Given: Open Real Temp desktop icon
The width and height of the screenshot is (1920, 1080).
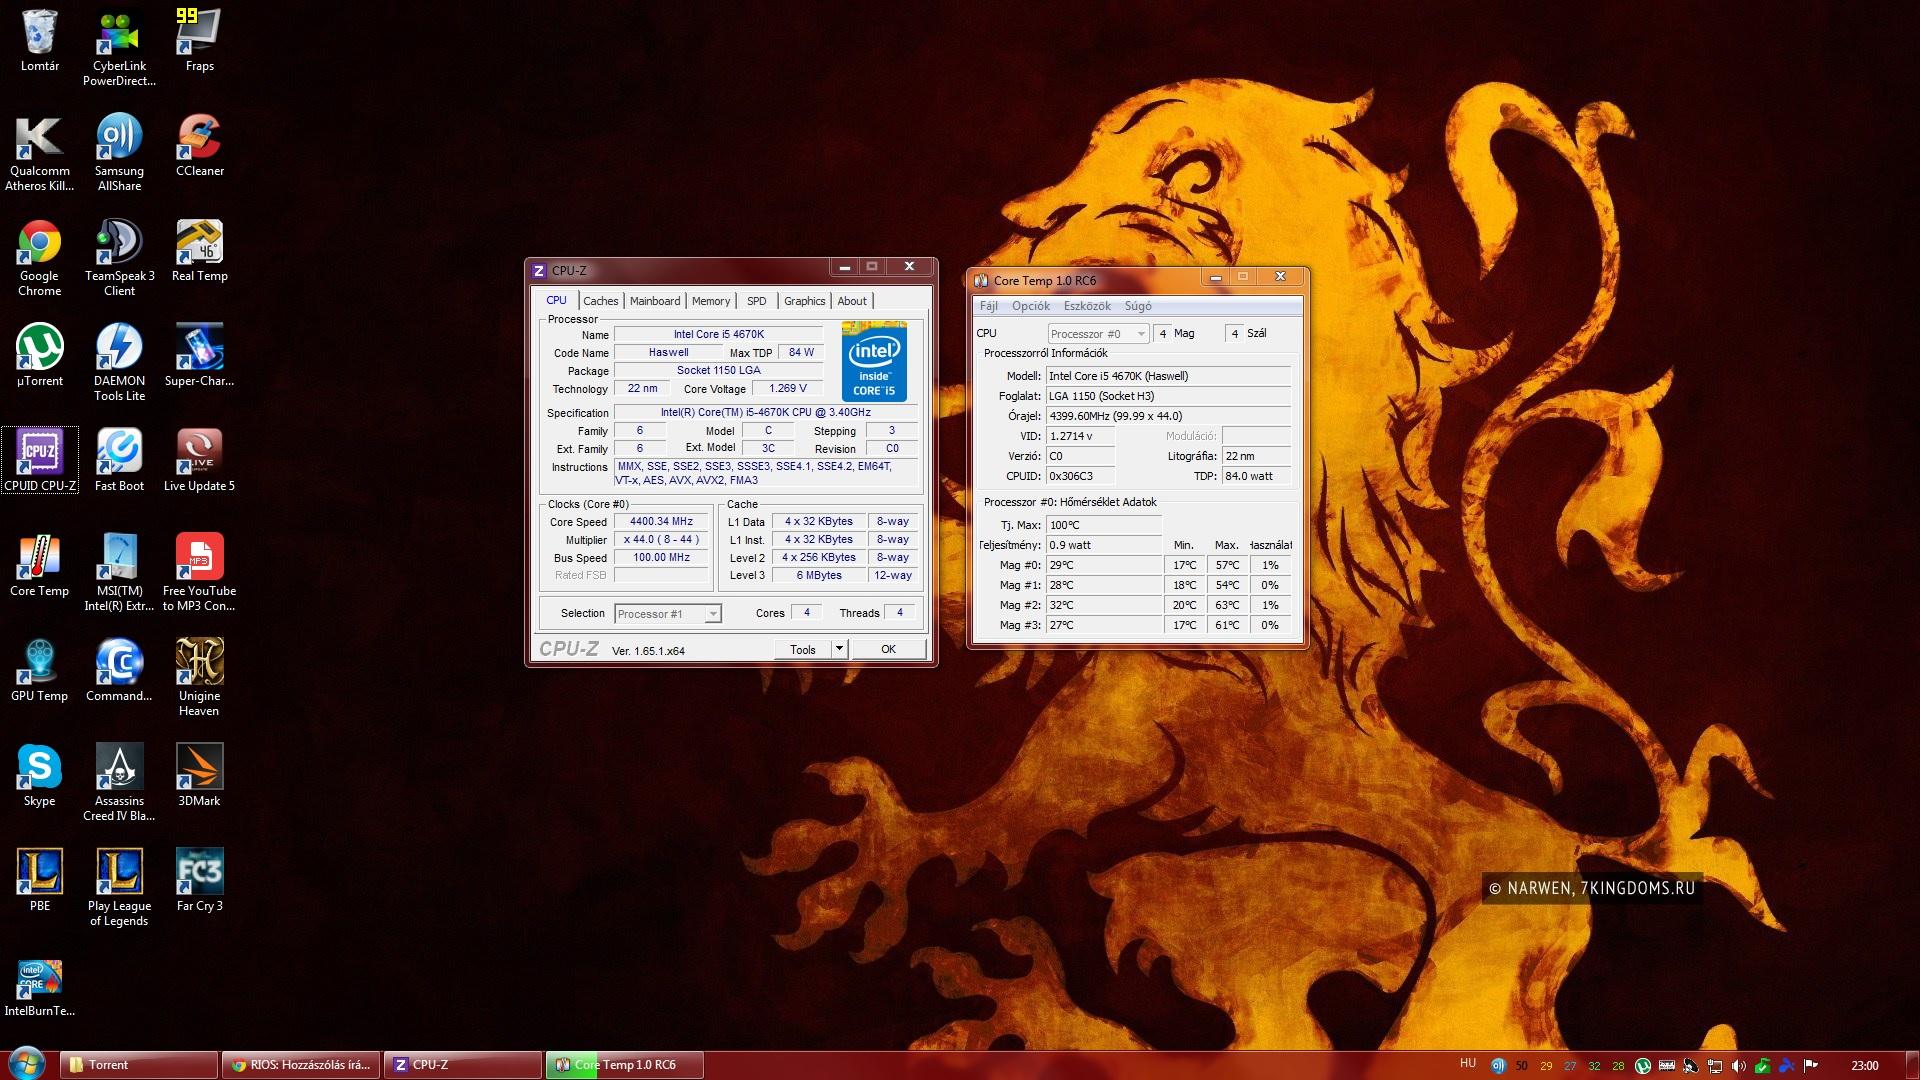Looking at the screenshot, I should click(199, 252).
